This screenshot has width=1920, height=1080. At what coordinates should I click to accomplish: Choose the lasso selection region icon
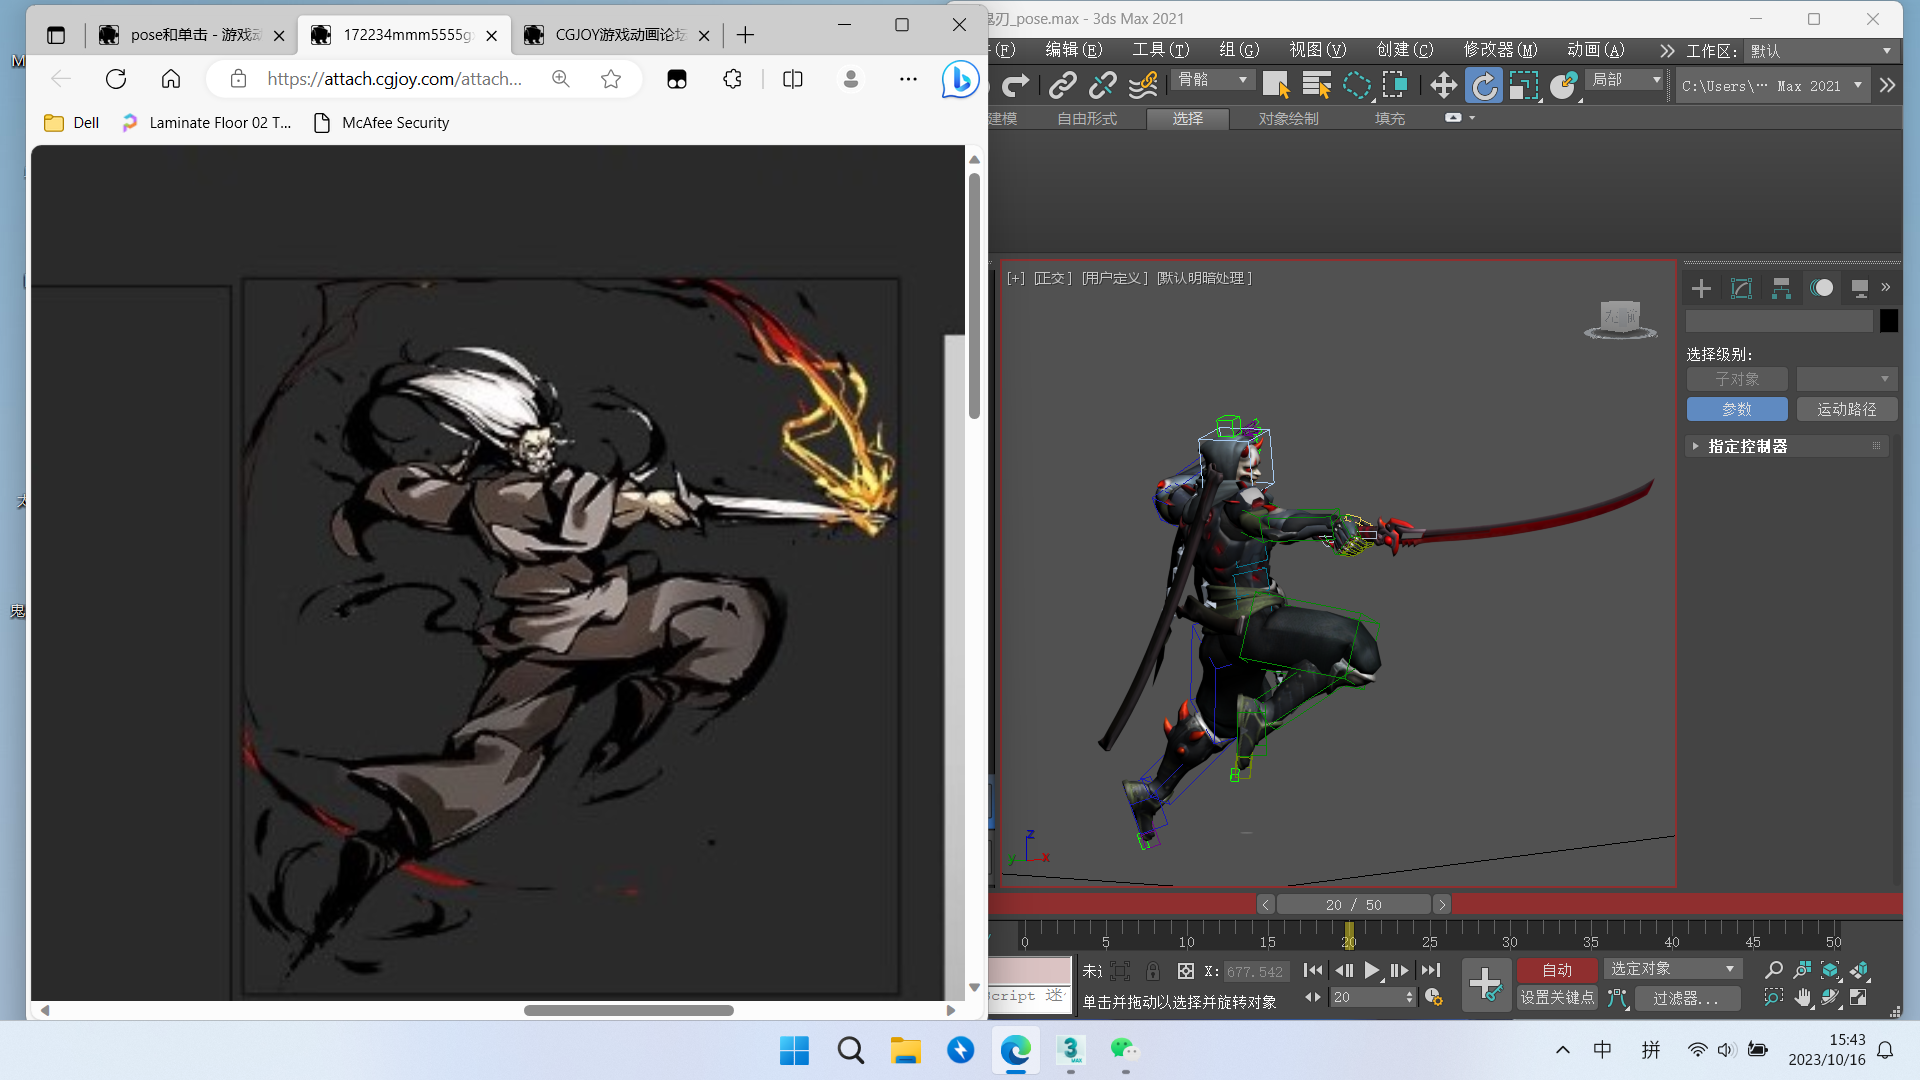coord(1357,86)
